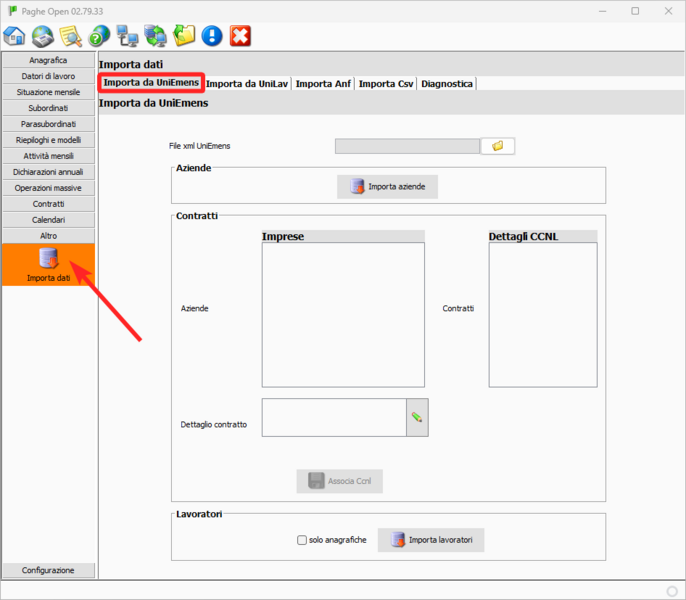Switch to Importa da UniLav tab
This screenshot has height=600, width=686.
tap(247, 84)
